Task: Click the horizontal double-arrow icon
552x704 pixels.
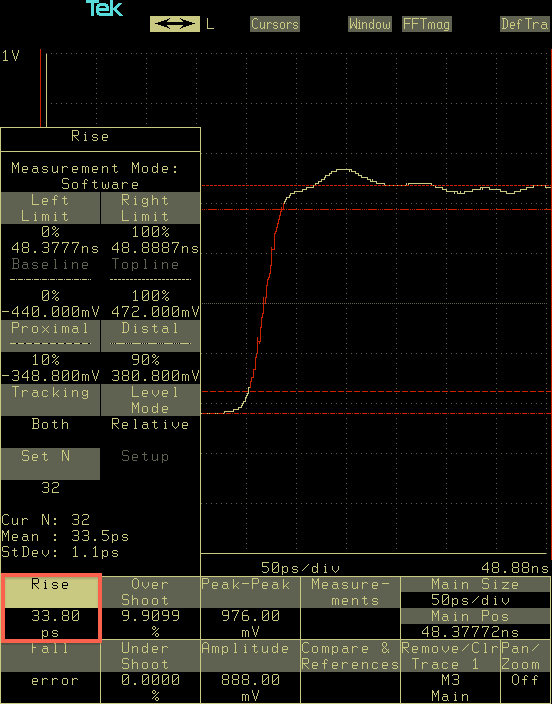Action: point(175,24)
